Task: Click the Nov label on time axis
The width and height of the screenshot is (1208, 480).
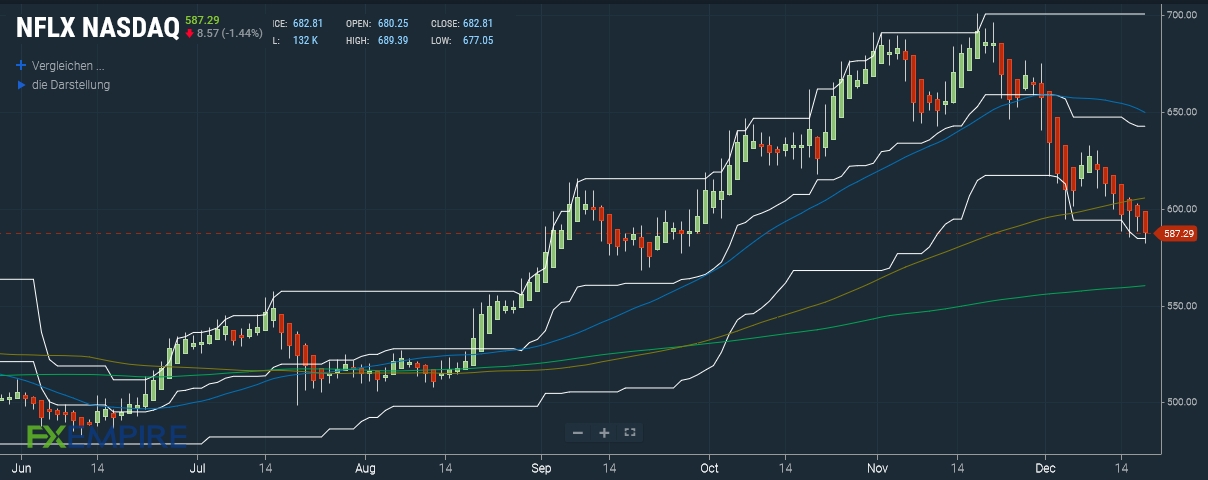Action: point(878,467)
